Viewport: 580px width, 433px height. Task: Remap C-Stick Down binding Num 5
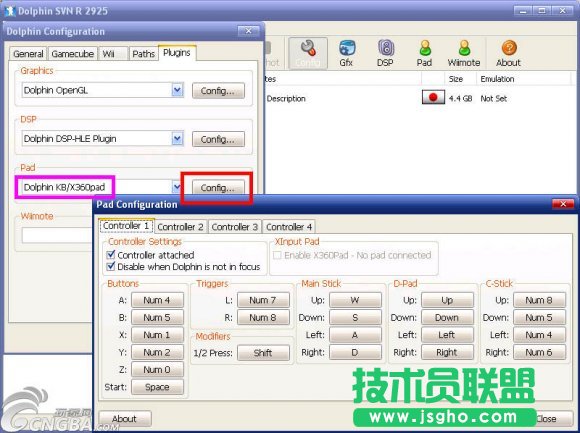point(539,317)
